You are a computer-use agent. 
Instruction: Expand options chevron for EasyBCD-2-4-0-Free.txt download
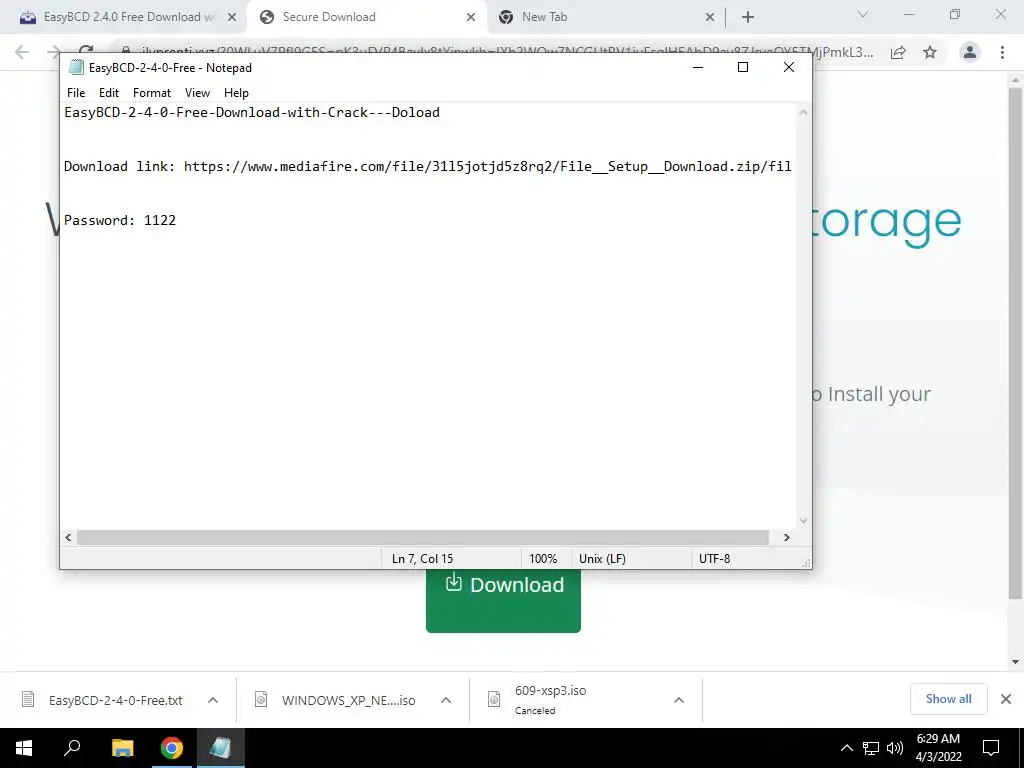213,700
